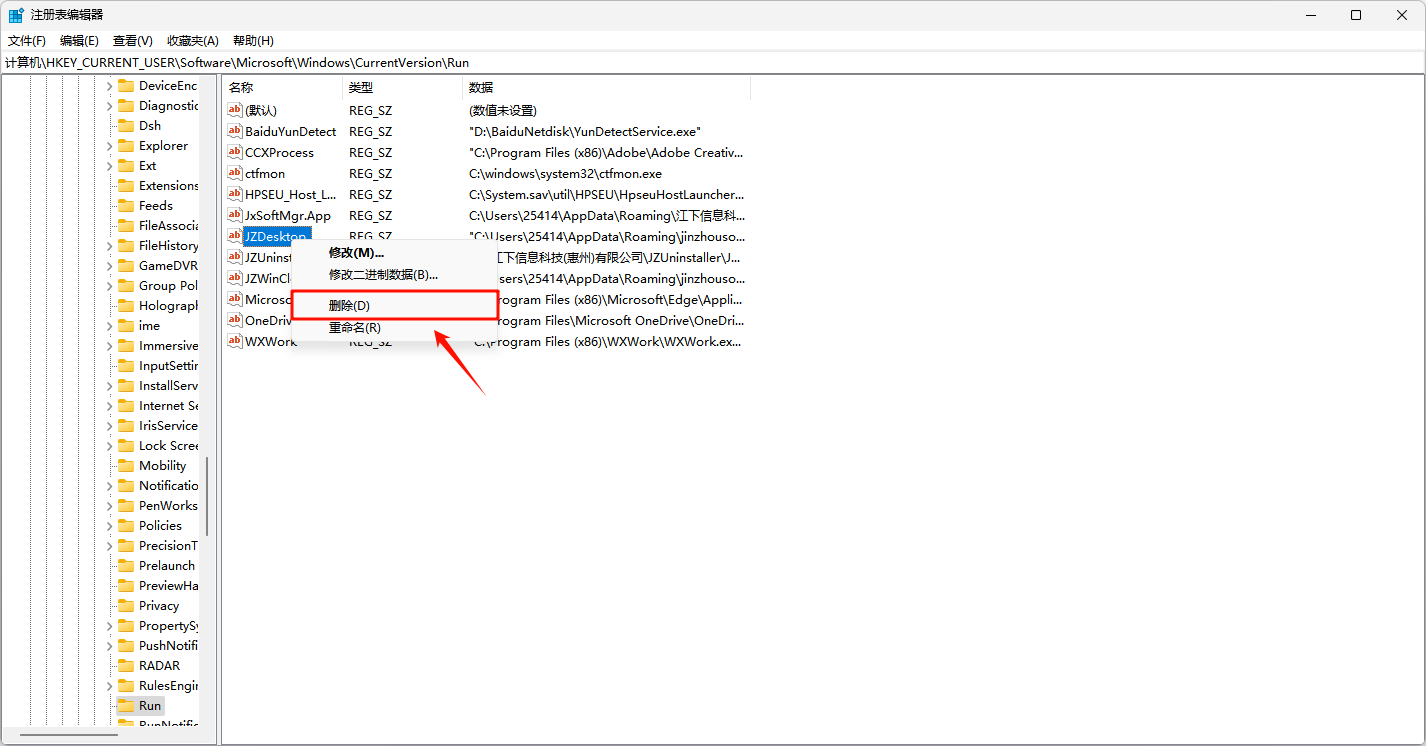Select the Microso value icon
The image size is (1426, 746).
coord(235,299)
